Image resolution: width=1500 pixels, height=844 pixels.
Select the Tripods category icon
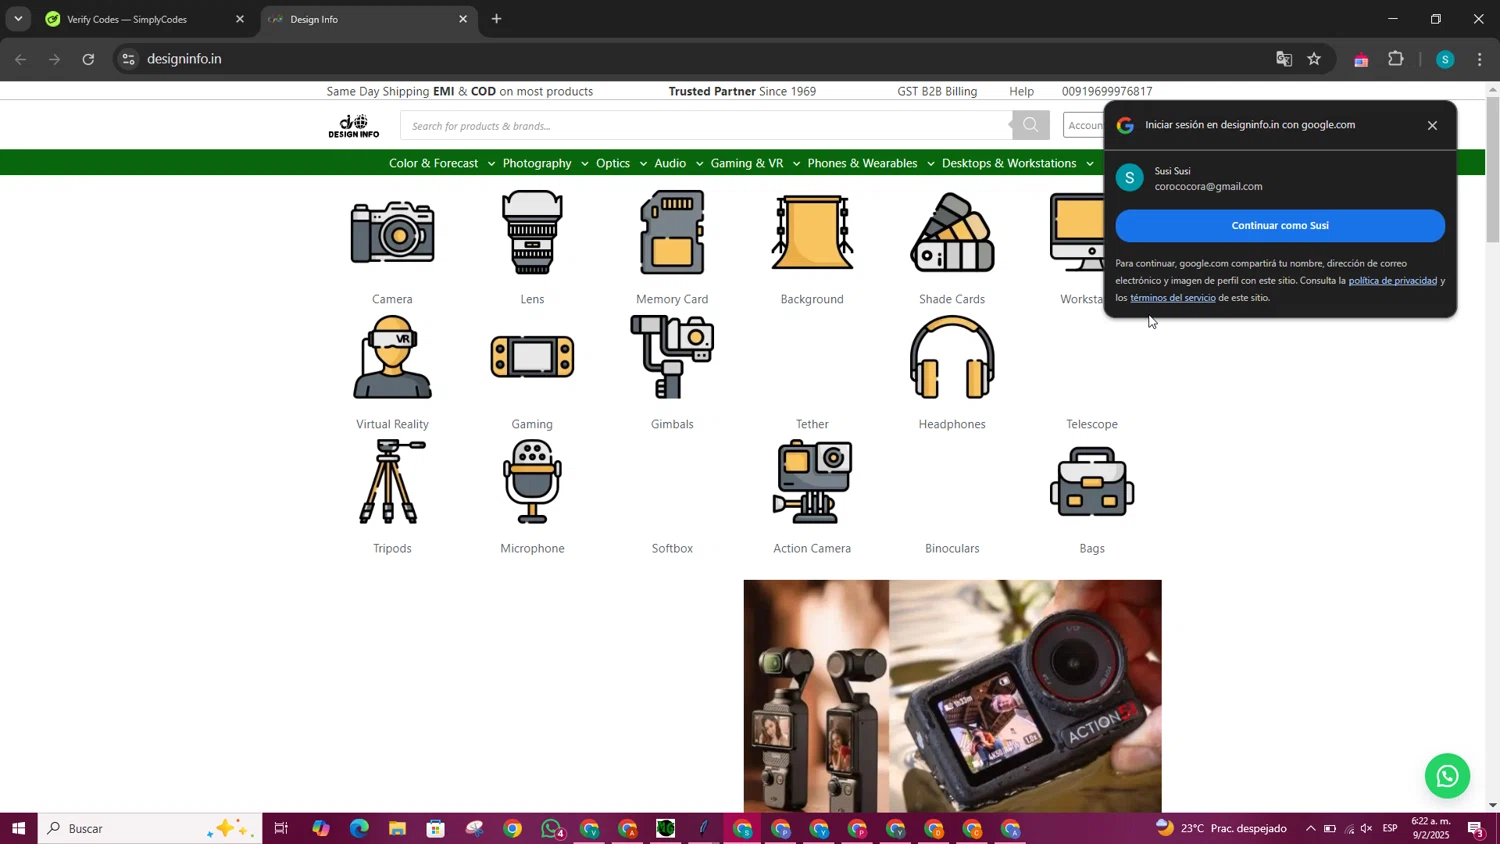click(392, 482)
